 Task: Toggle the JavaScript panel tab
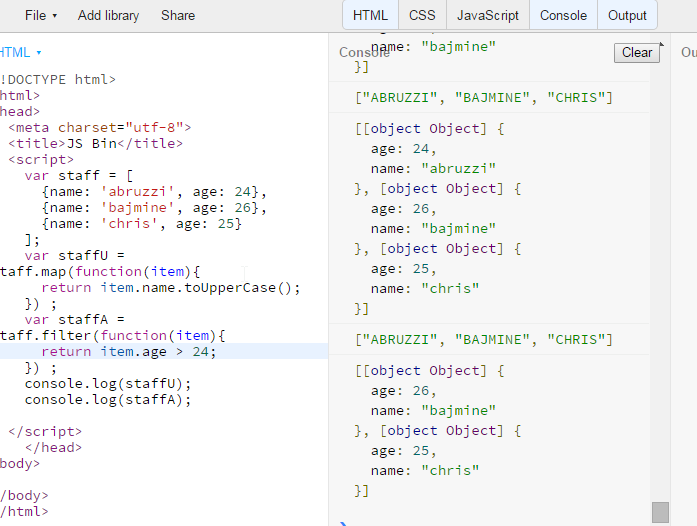tap(488, 16)
